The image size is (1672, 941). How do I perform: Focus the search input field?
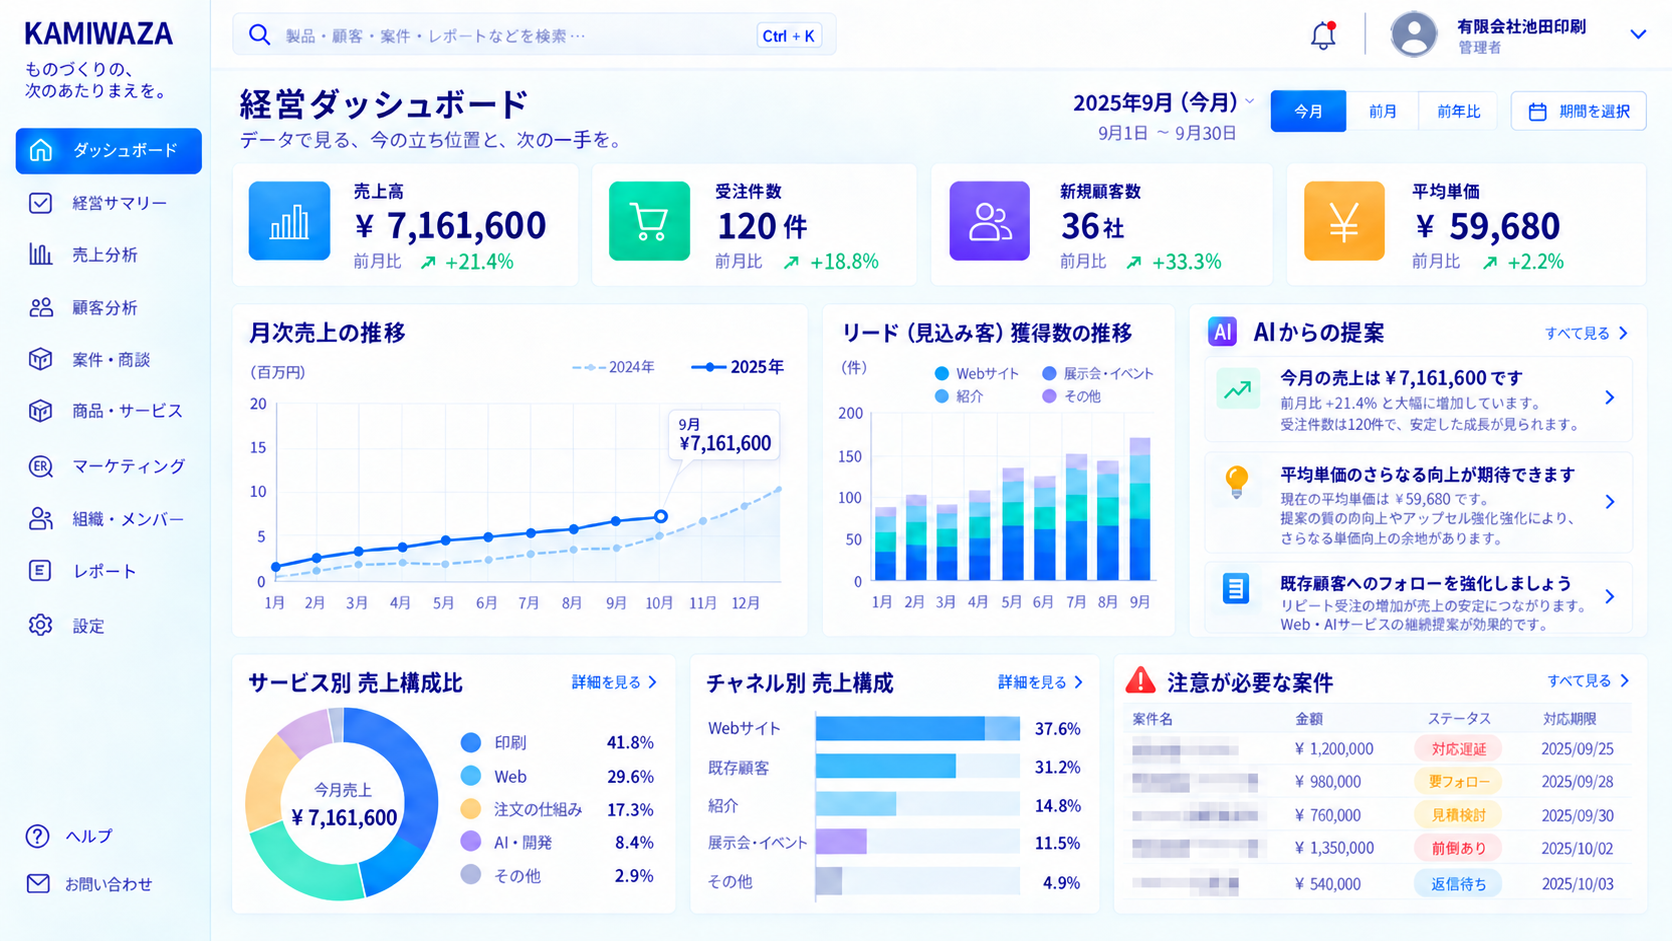(x=534, y=35)
